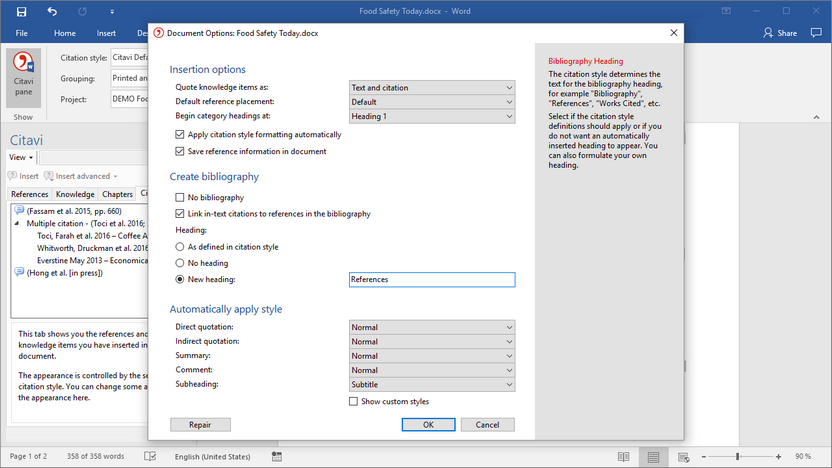Switch to Web Layout view icon

(x=683, y=457)
